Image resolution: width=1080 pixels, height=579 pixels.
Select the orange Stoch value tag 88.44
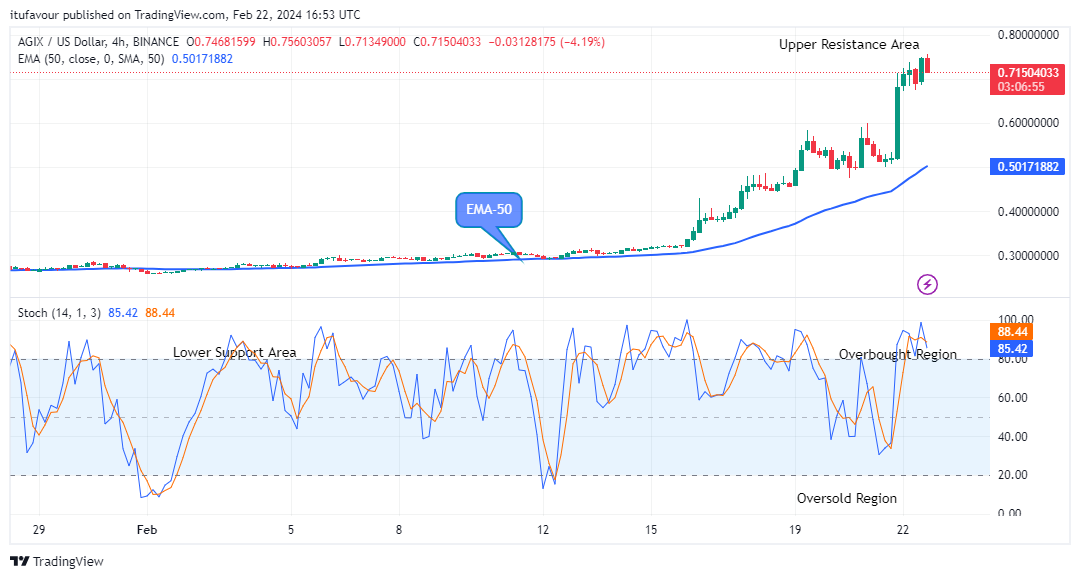(1013, 331)
